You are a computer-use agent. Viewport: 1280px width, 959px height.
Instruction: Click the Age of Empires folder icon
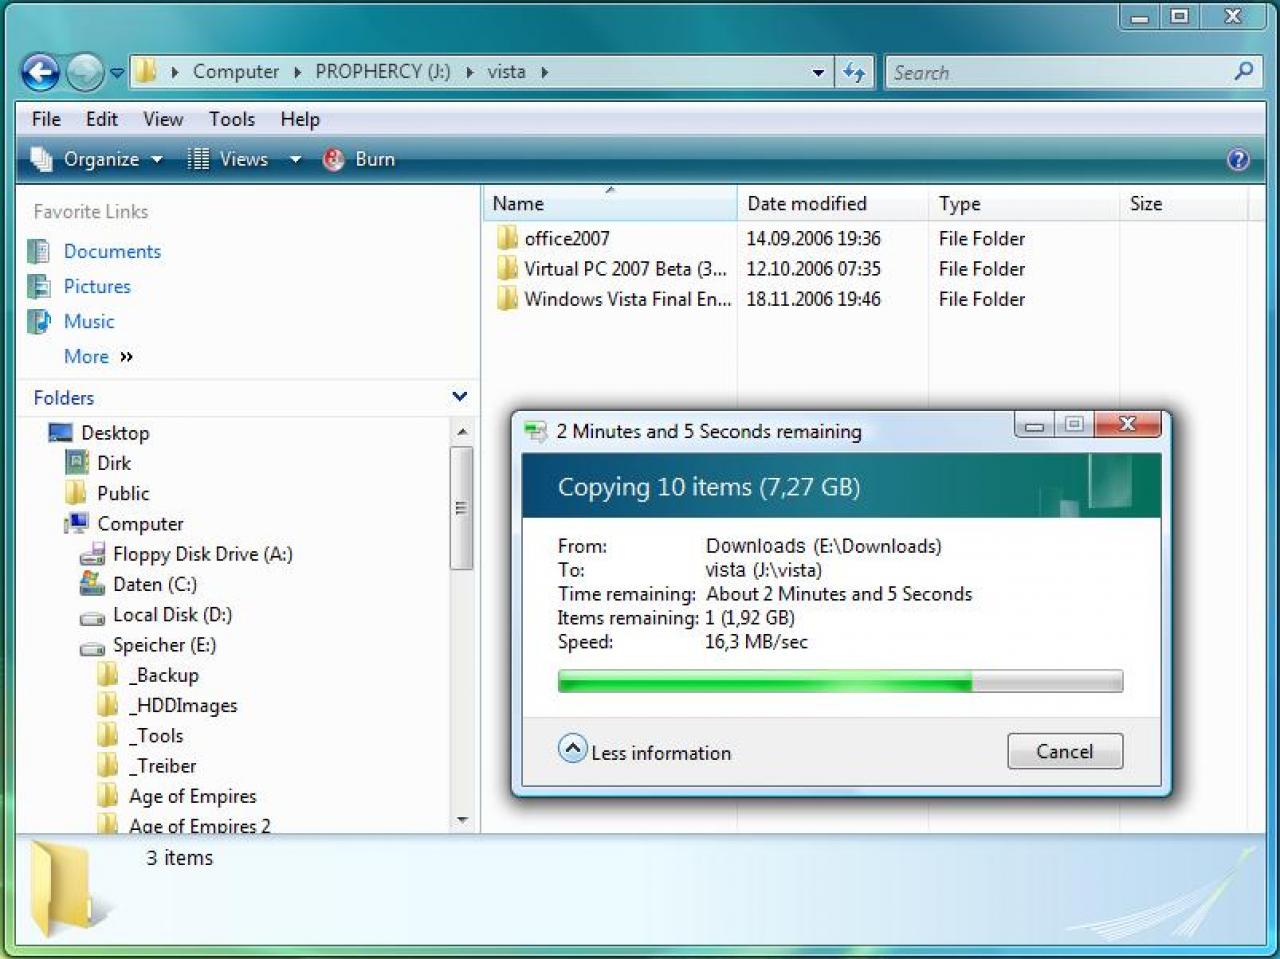pyautogui.click(x=108, y=796)
